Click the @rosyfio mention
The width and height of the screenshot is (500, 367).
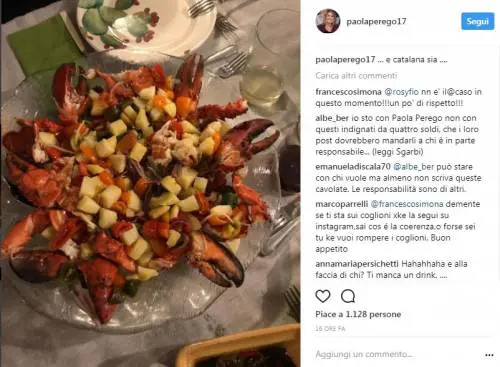coord(401,92)
